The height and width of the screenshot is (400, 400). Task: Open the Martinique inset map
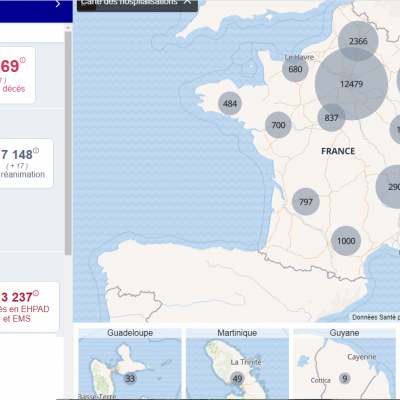(x=237, y=363)
